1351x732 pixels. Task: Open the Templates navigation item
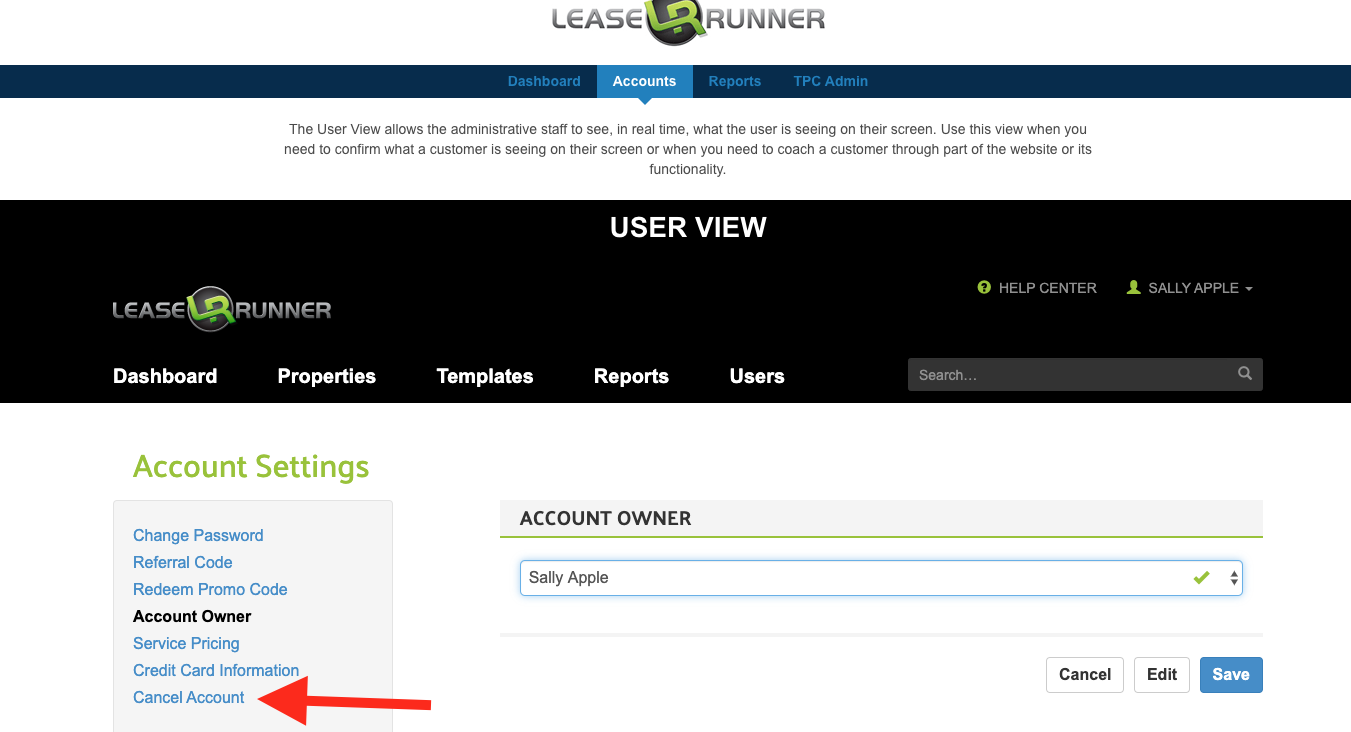485,376
